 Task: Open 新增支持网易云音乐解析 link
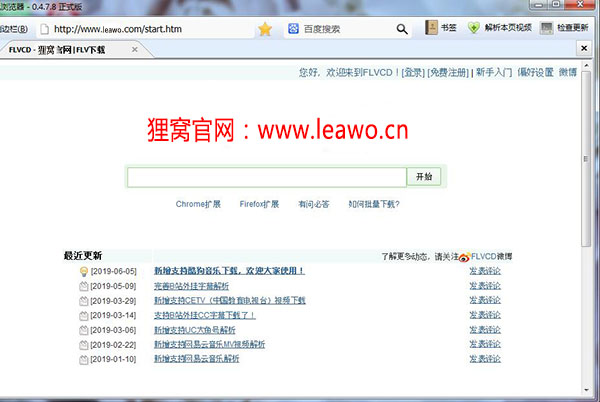pyautogui.click(x=196, y=359)
